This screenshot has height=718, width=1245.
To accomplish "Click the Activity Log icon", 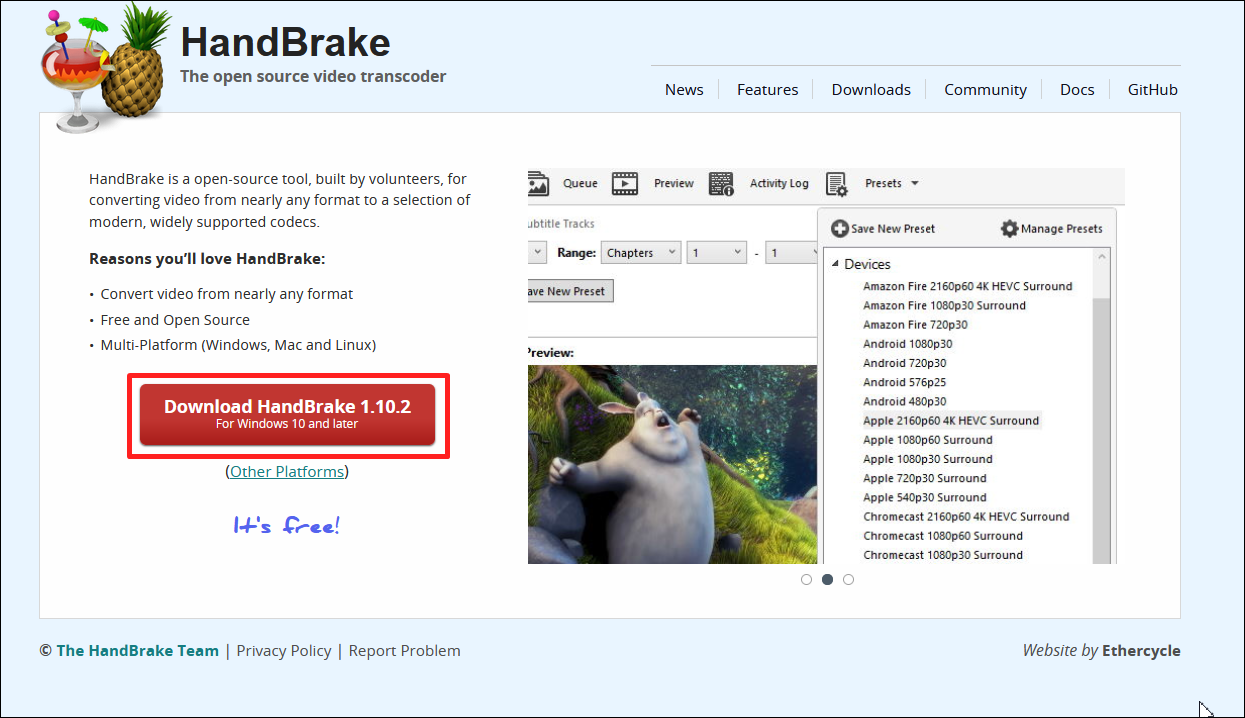I will coord(721,184).
